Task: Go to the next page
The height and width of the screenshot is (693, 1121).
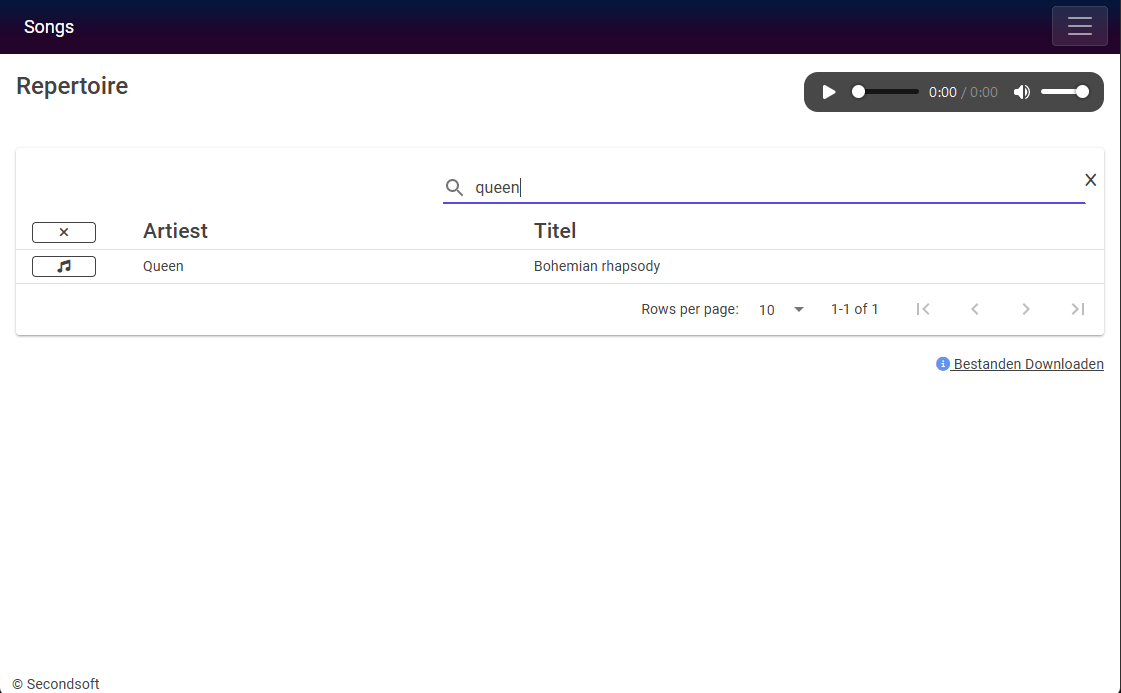Action: [x=1026, y=309]
